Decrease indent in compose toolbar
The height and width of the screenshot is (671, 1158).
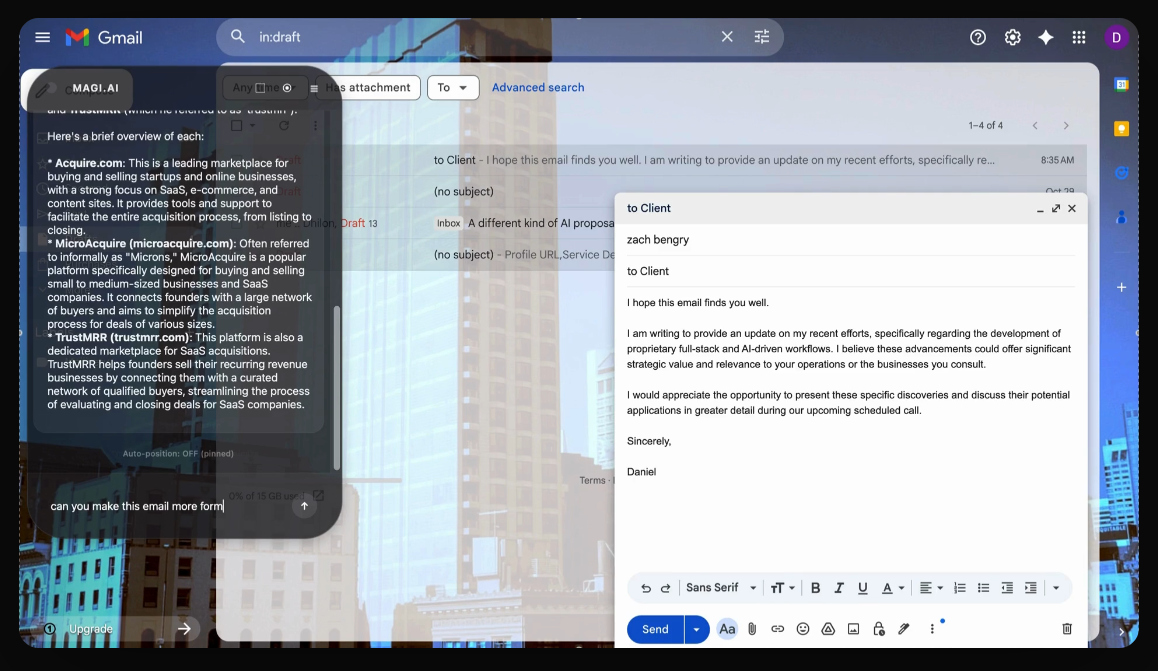tap(1007, 588)
